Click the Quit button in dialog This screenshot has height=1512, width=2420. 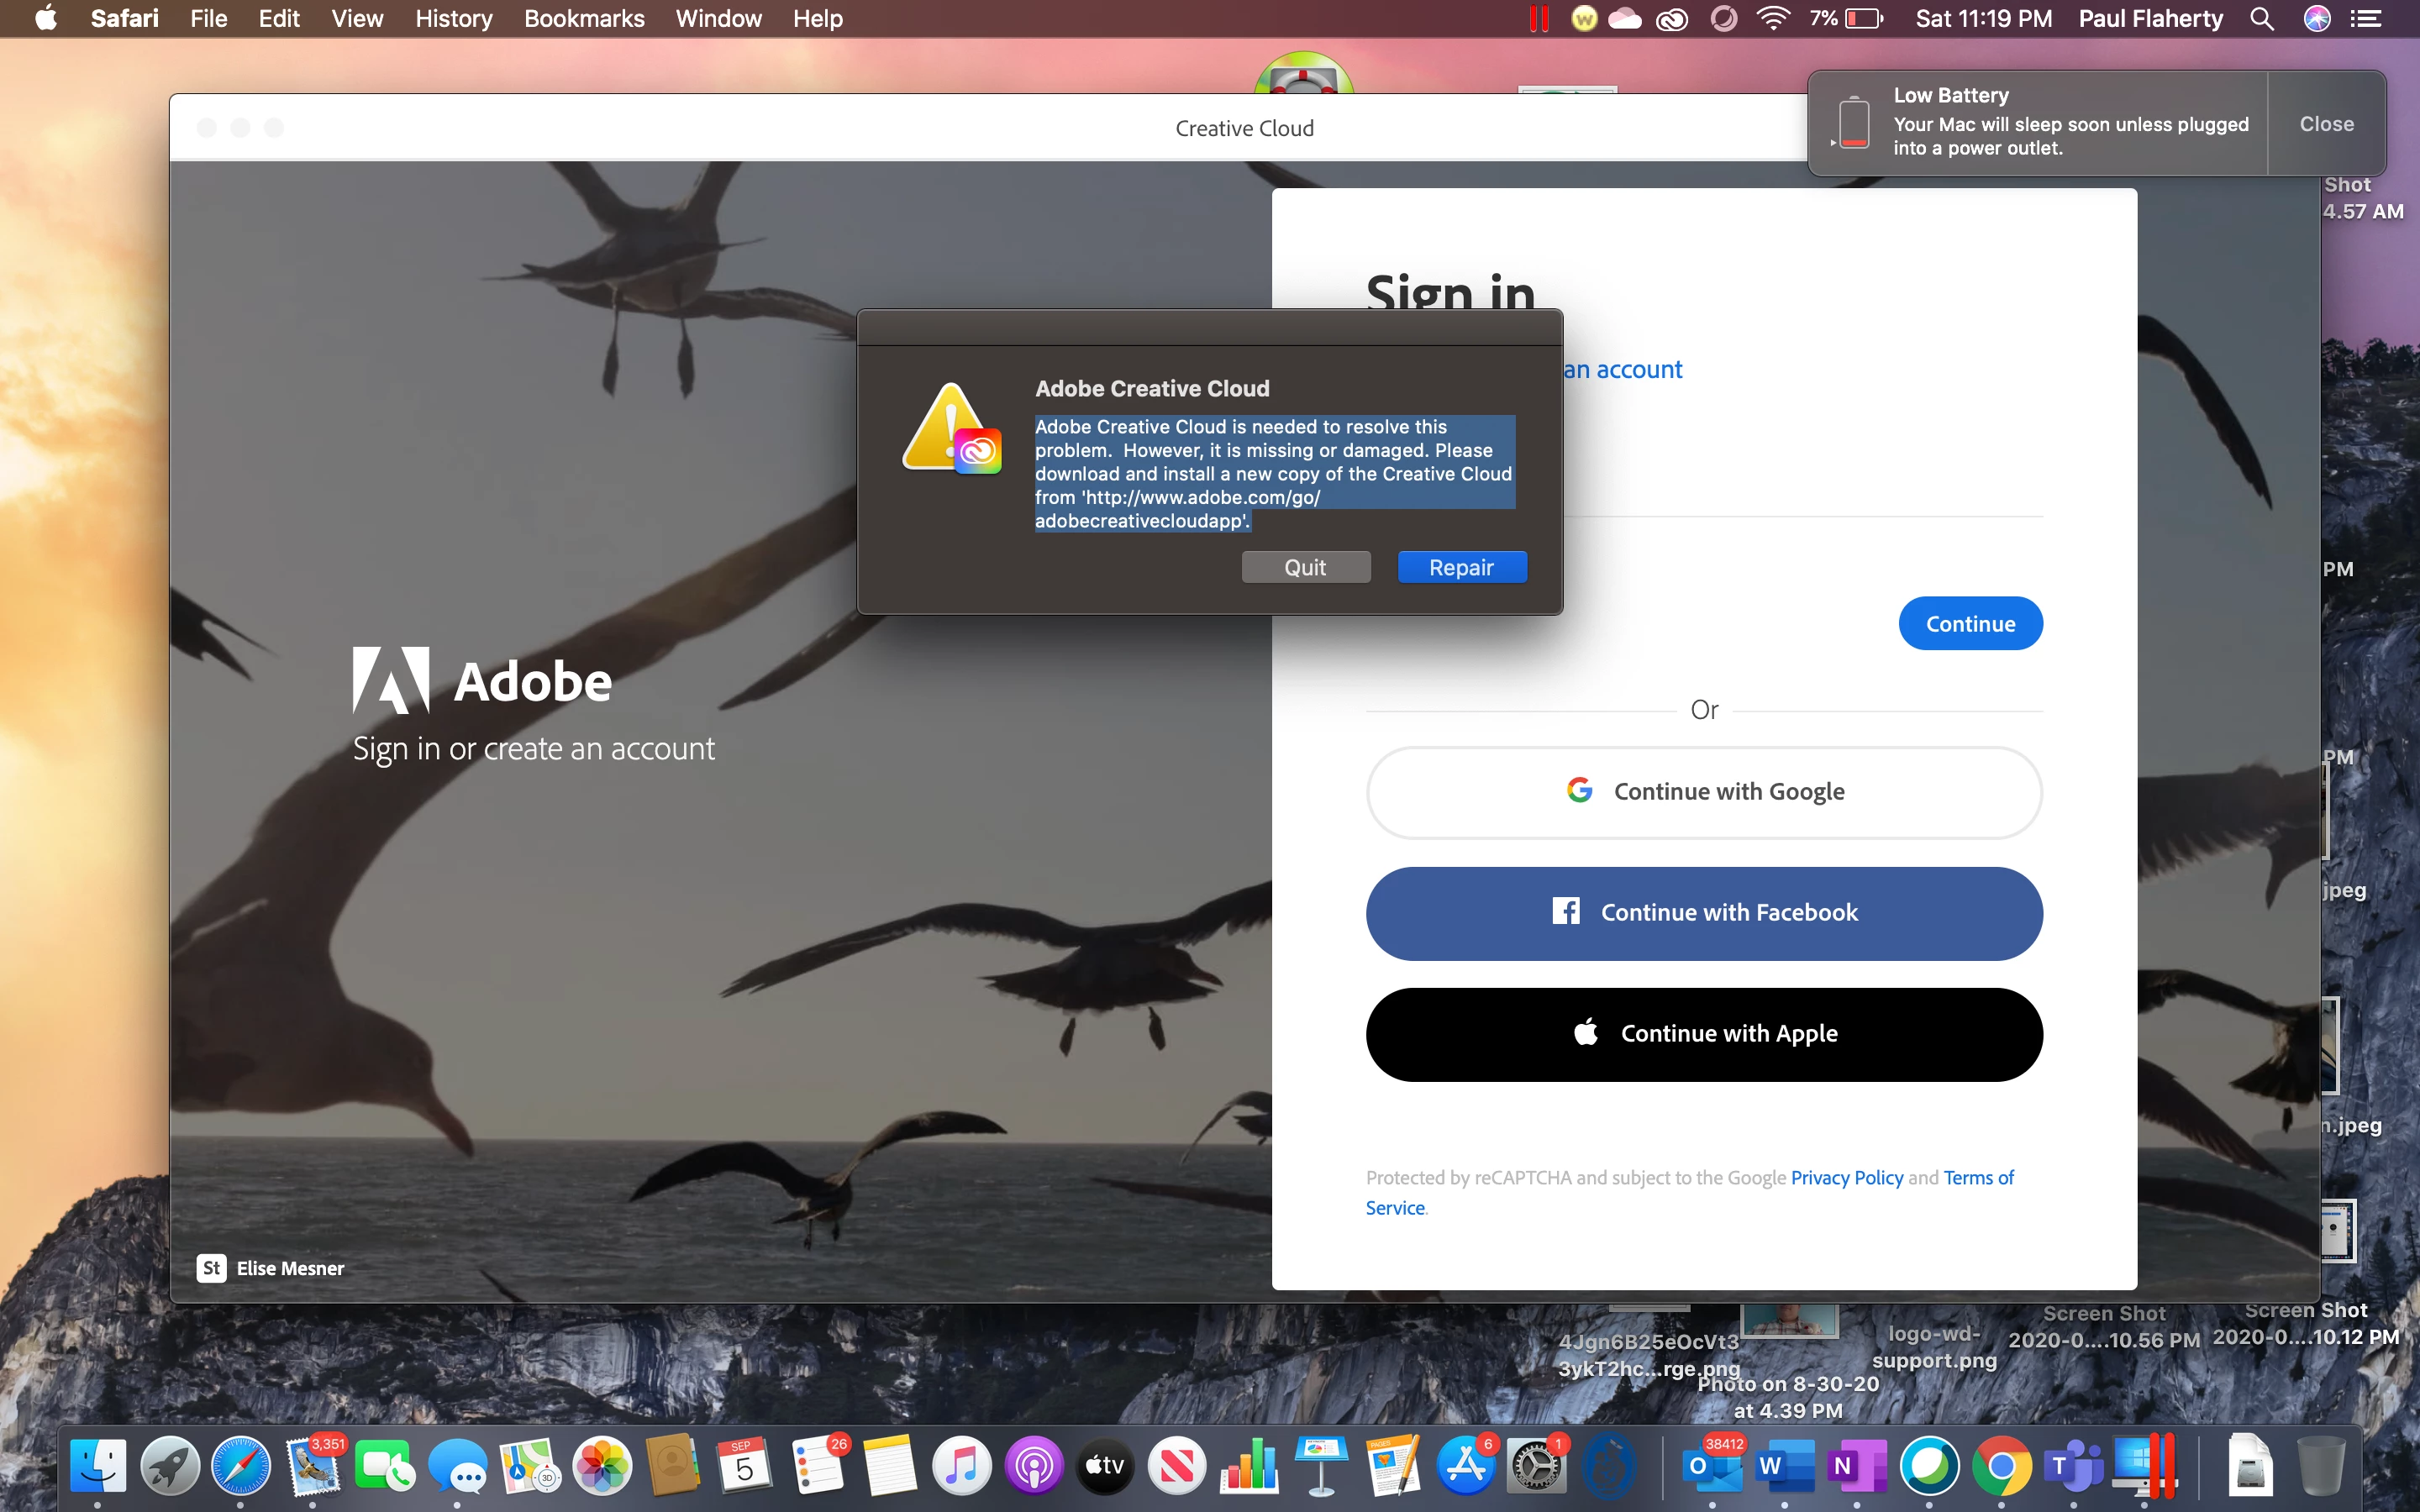point(1305,567)
